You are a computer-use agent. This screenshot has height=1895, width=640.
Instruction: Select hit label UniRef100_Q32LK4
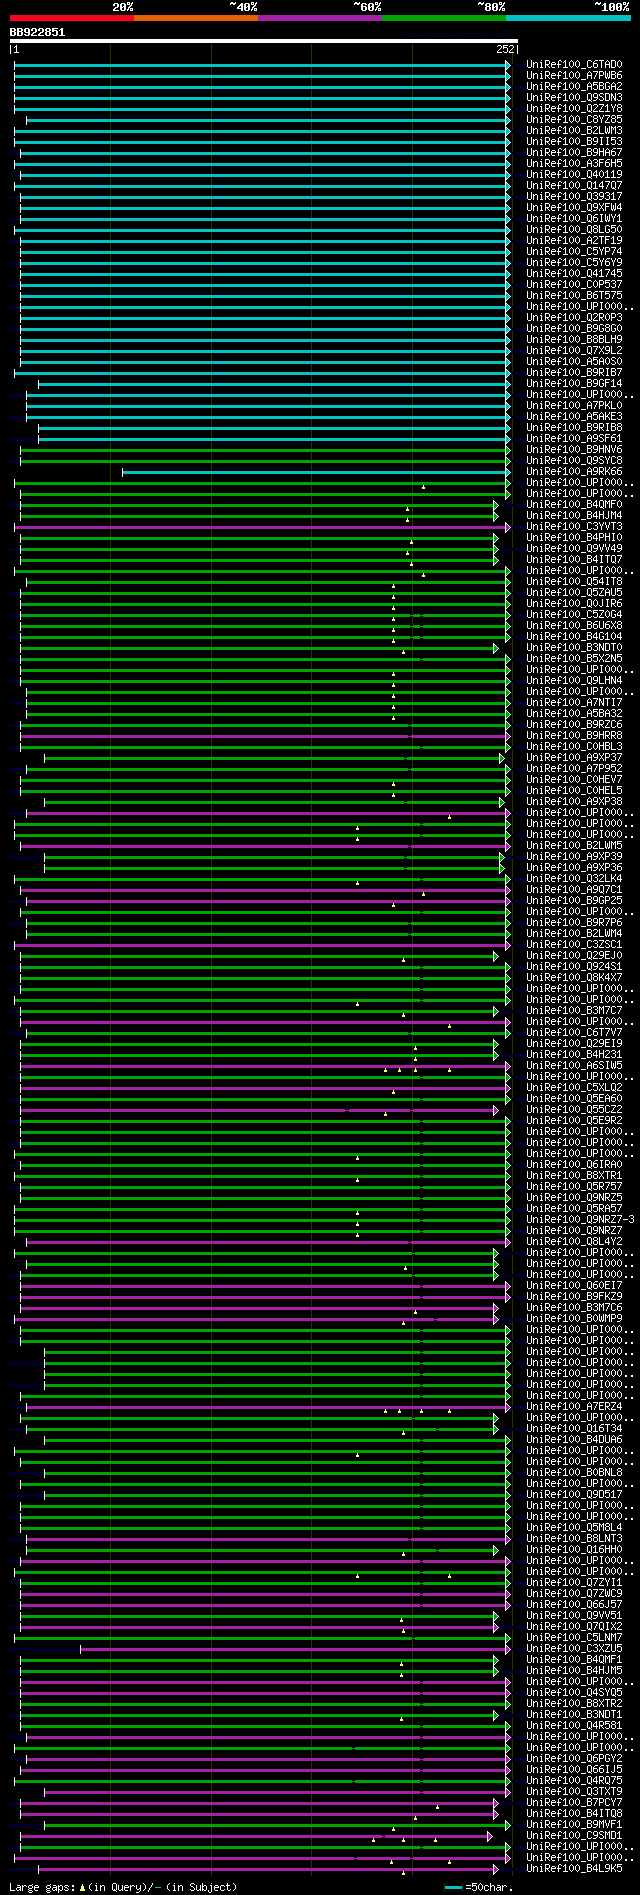[x=574, y=879]
